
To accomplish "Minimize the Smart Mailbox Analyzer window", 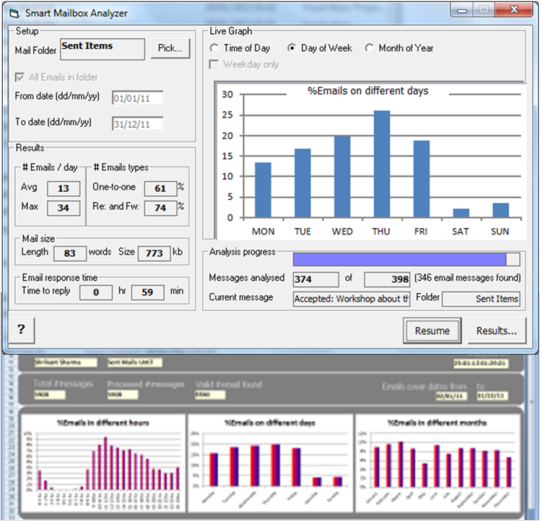I will (462, 10).
